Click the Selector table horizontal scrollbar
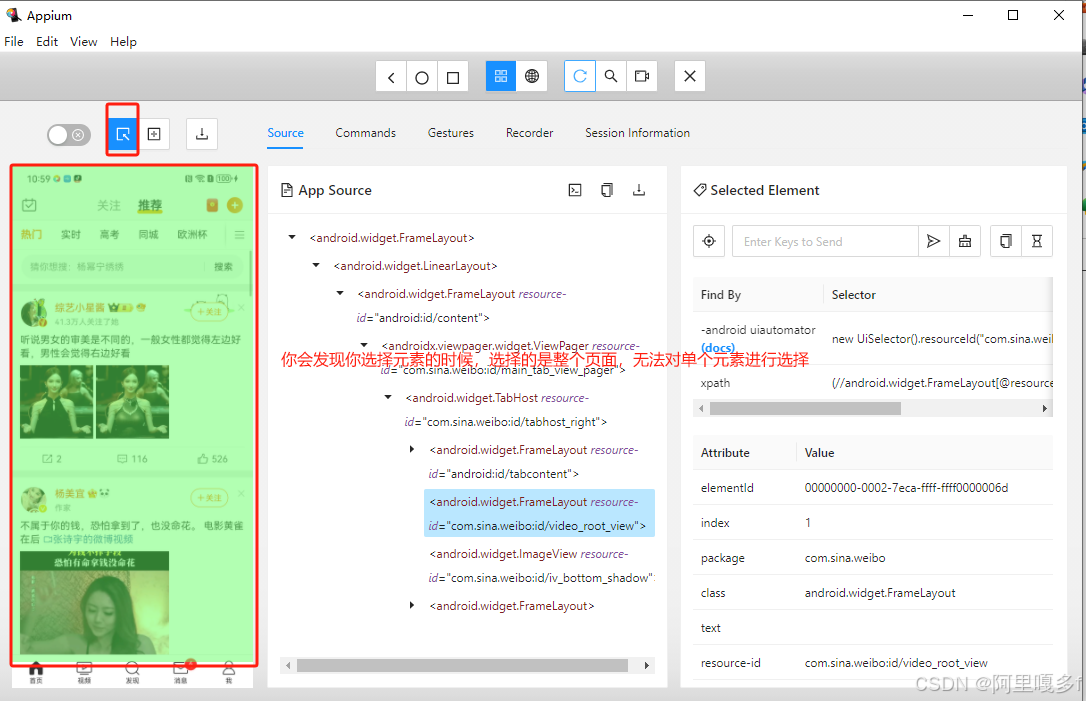1086x701 pixels. 805,409
